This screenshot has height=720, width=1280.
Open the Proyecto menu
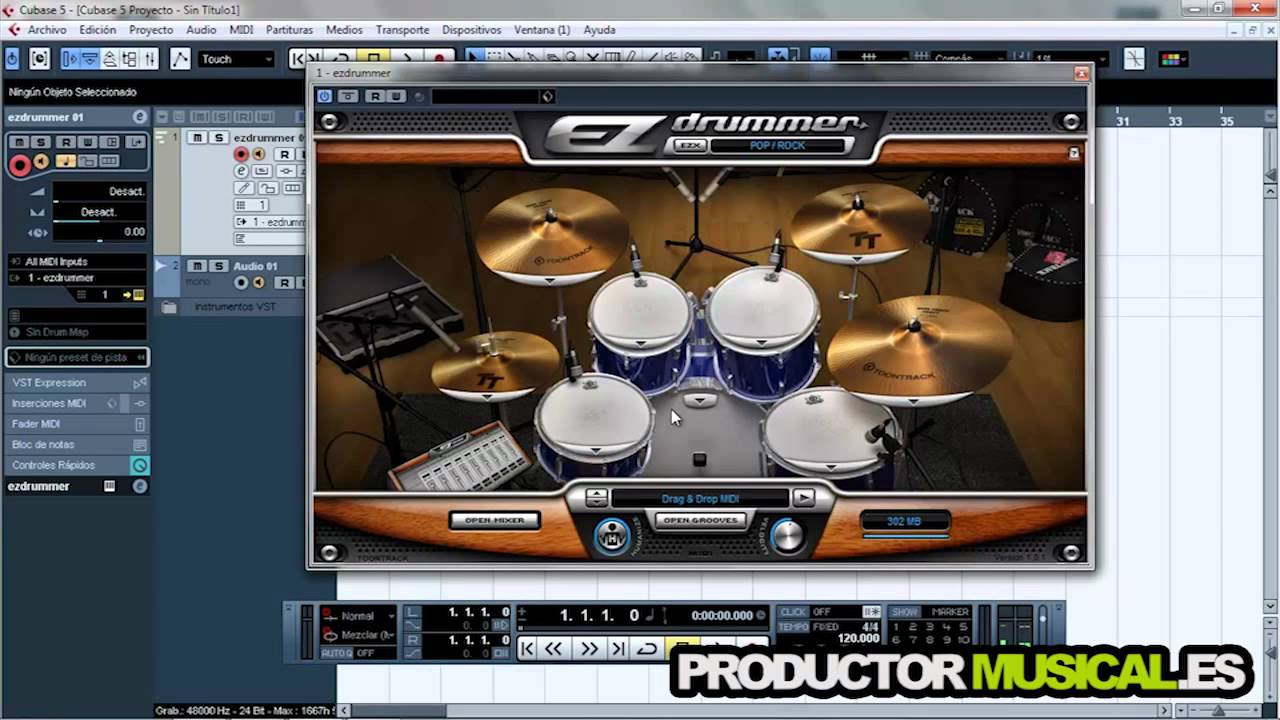[x=151, y=30]
